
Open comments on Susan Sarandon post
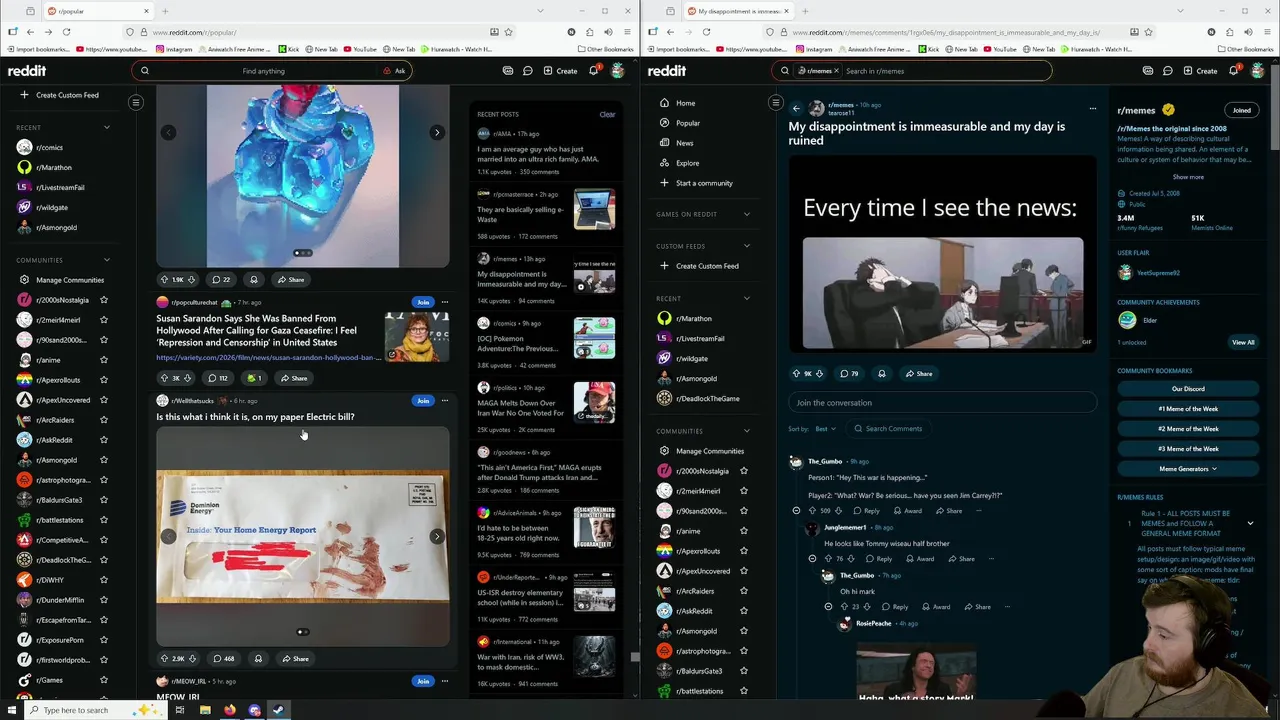click(x=217, y=378)
